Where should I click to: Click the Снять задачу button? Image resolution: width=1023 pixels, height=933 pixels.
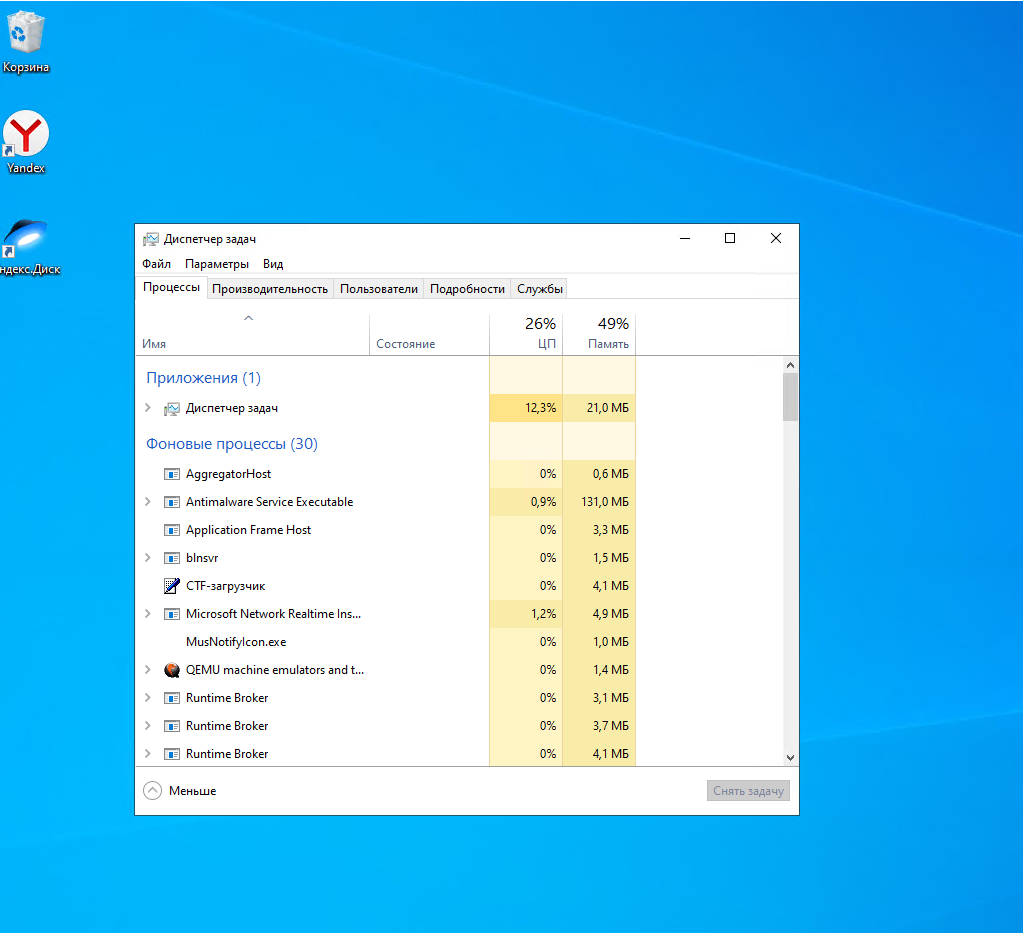[748, 791]
